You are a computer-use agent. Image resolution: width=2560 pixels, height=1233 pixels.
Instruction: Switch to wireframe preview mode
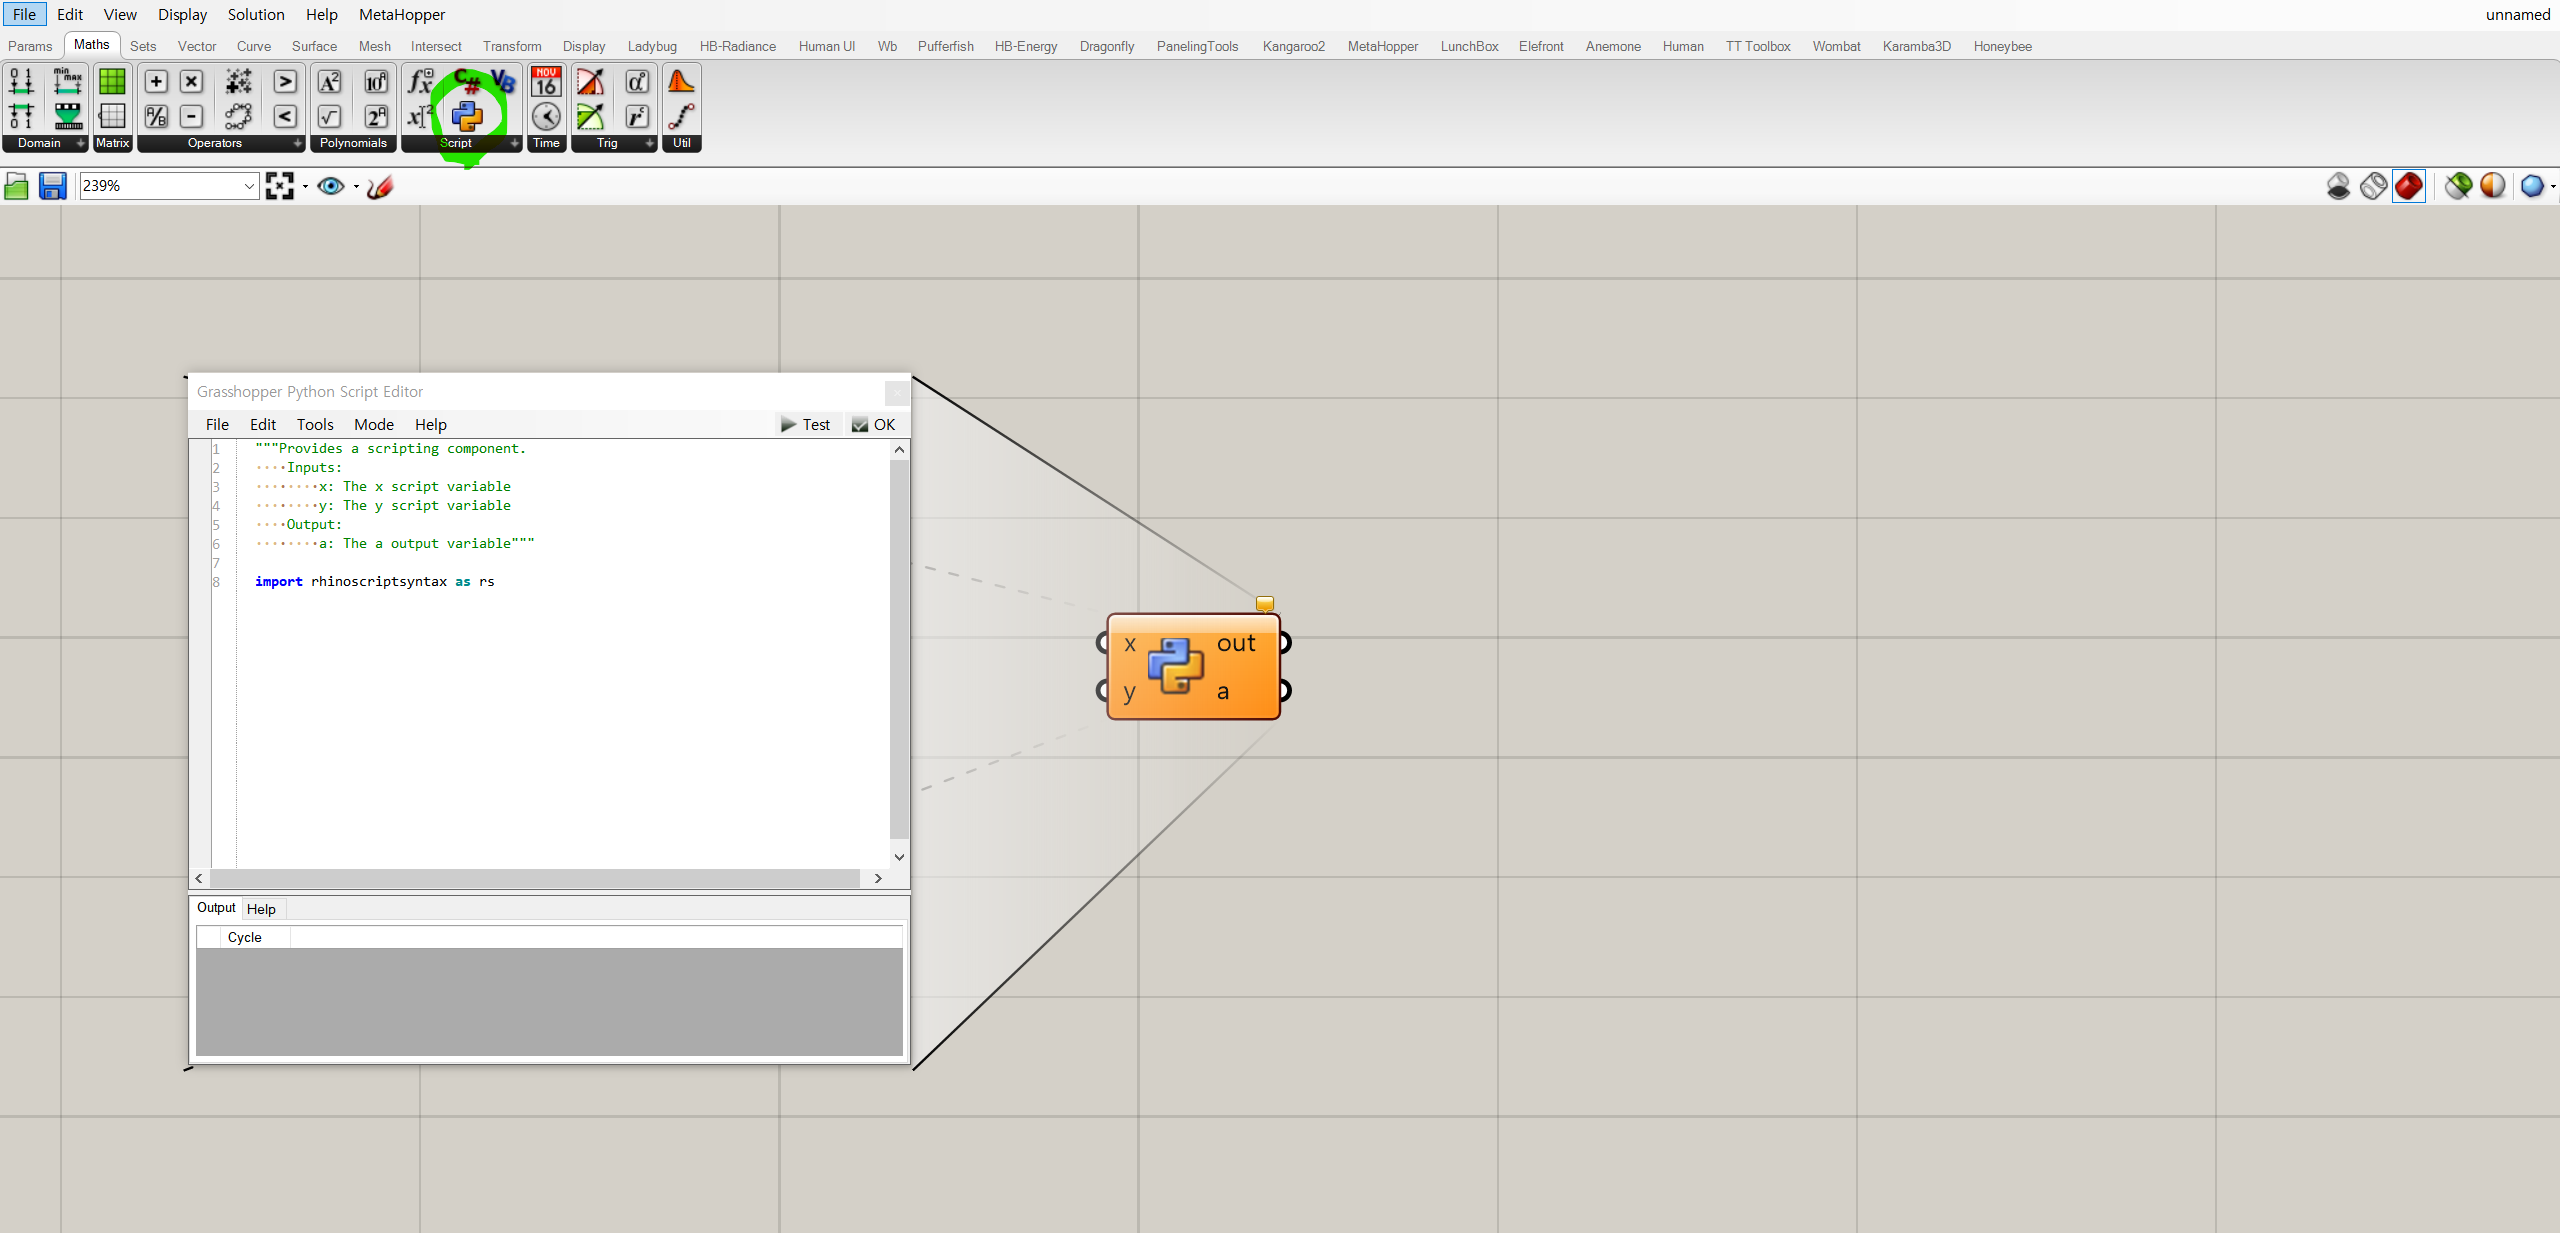(2374, 186)
